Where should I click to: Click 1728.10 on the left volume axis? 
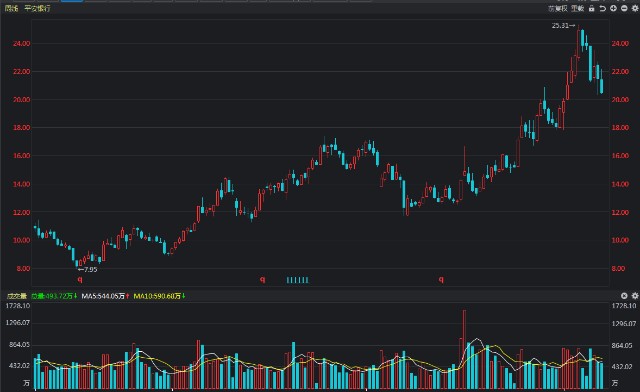[x=18, y=306]
